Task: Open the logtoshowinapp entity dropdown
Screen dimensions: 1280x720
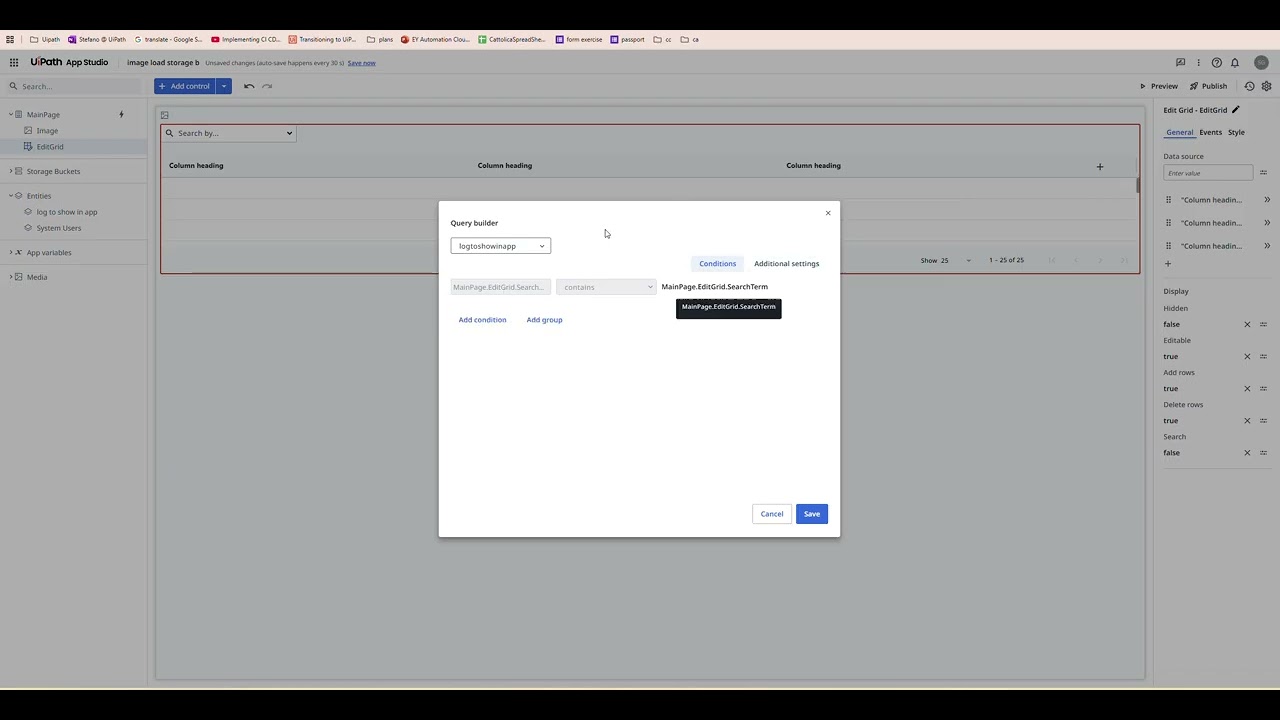Action: 500,246
